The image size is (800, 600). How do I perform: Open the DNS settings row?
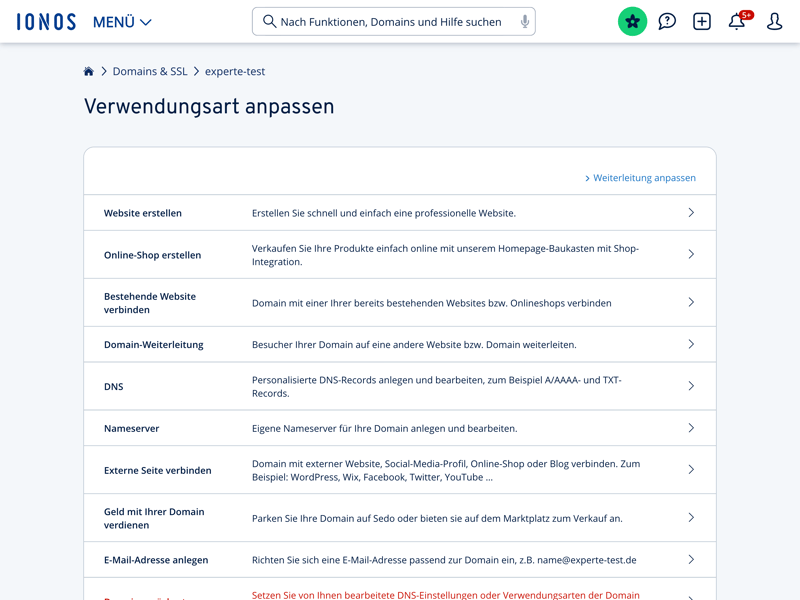(114, 386)
